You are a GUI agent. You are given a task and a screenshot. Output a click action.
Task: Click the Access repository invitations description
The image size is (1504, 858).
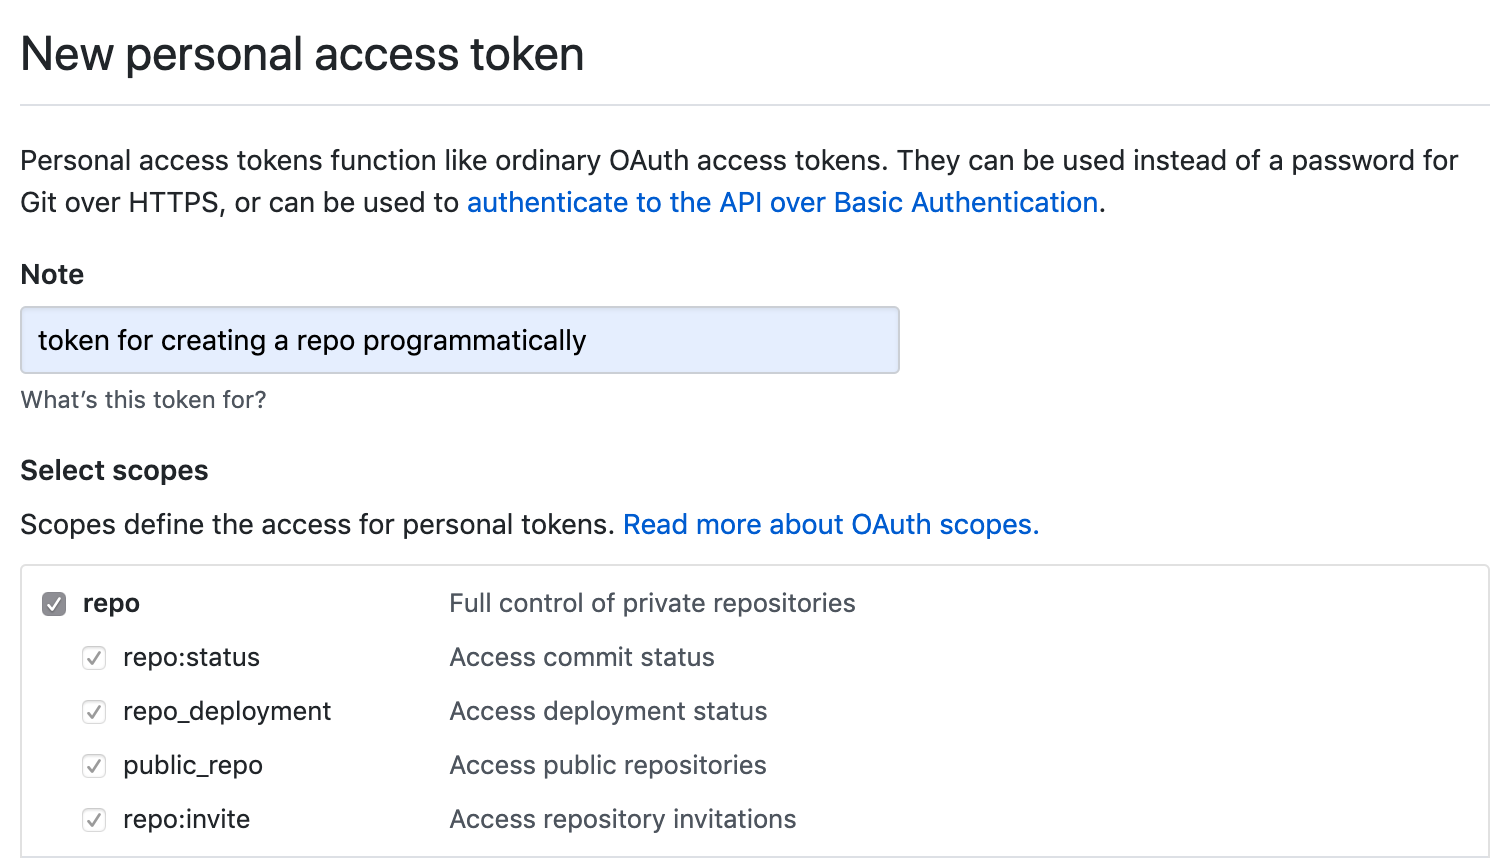click(x=623, y=820)
